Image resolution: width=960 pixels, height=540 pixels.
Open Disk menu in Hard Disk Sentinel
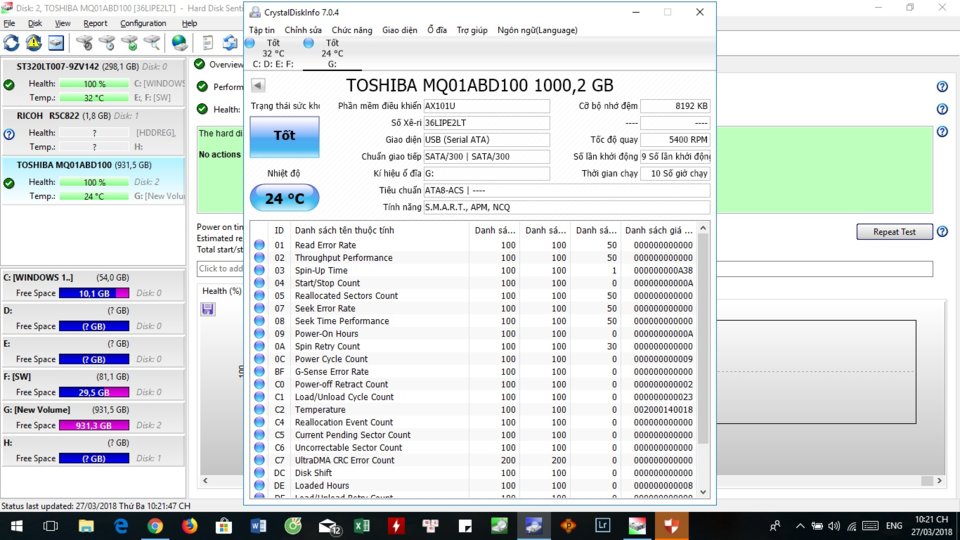tap(35, 23)
